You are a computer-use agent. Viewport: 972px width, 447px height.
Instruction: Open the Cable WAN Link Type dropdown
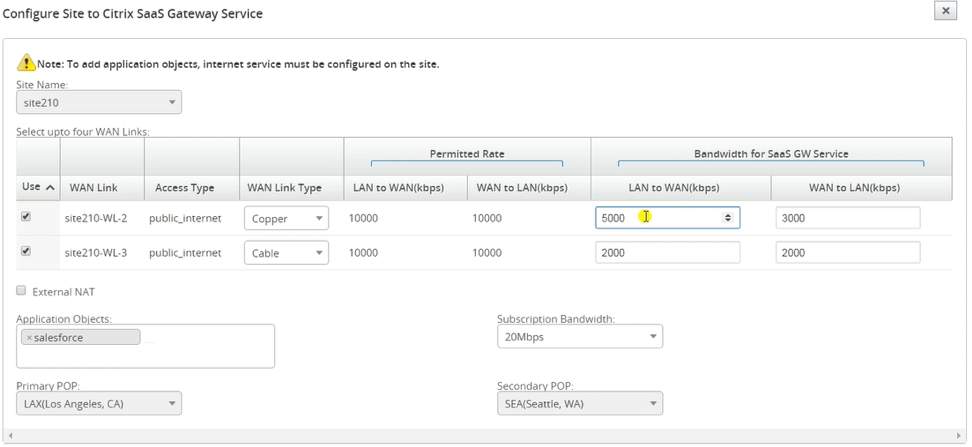286,253
